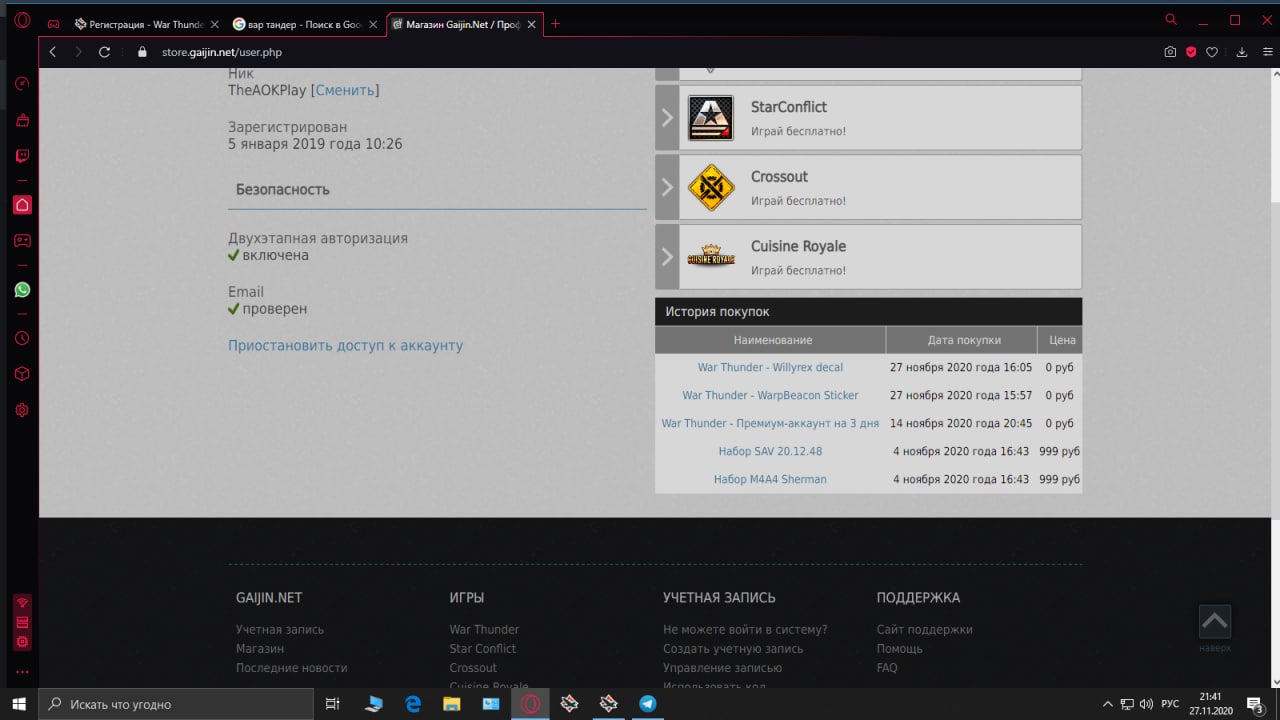
Task: Click the highlighted Speed Dial home icon
Action: 22,205
